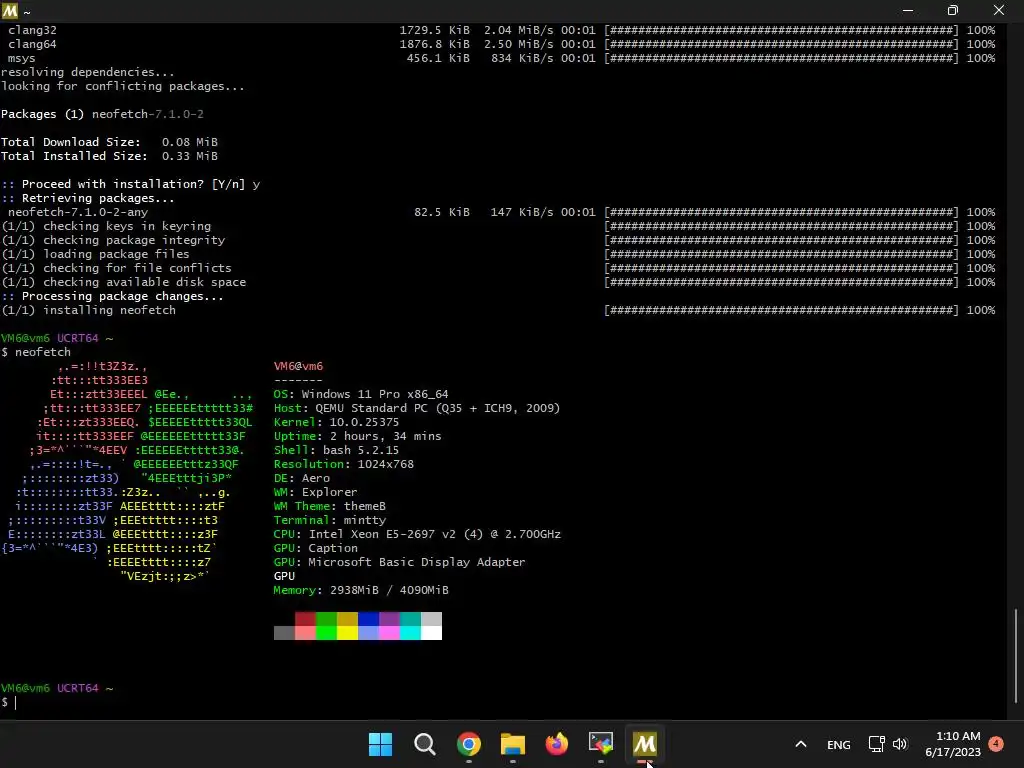
Task: Click the line "OS: Windows 11 Pro x86_64"
Action: pos(361,394)
